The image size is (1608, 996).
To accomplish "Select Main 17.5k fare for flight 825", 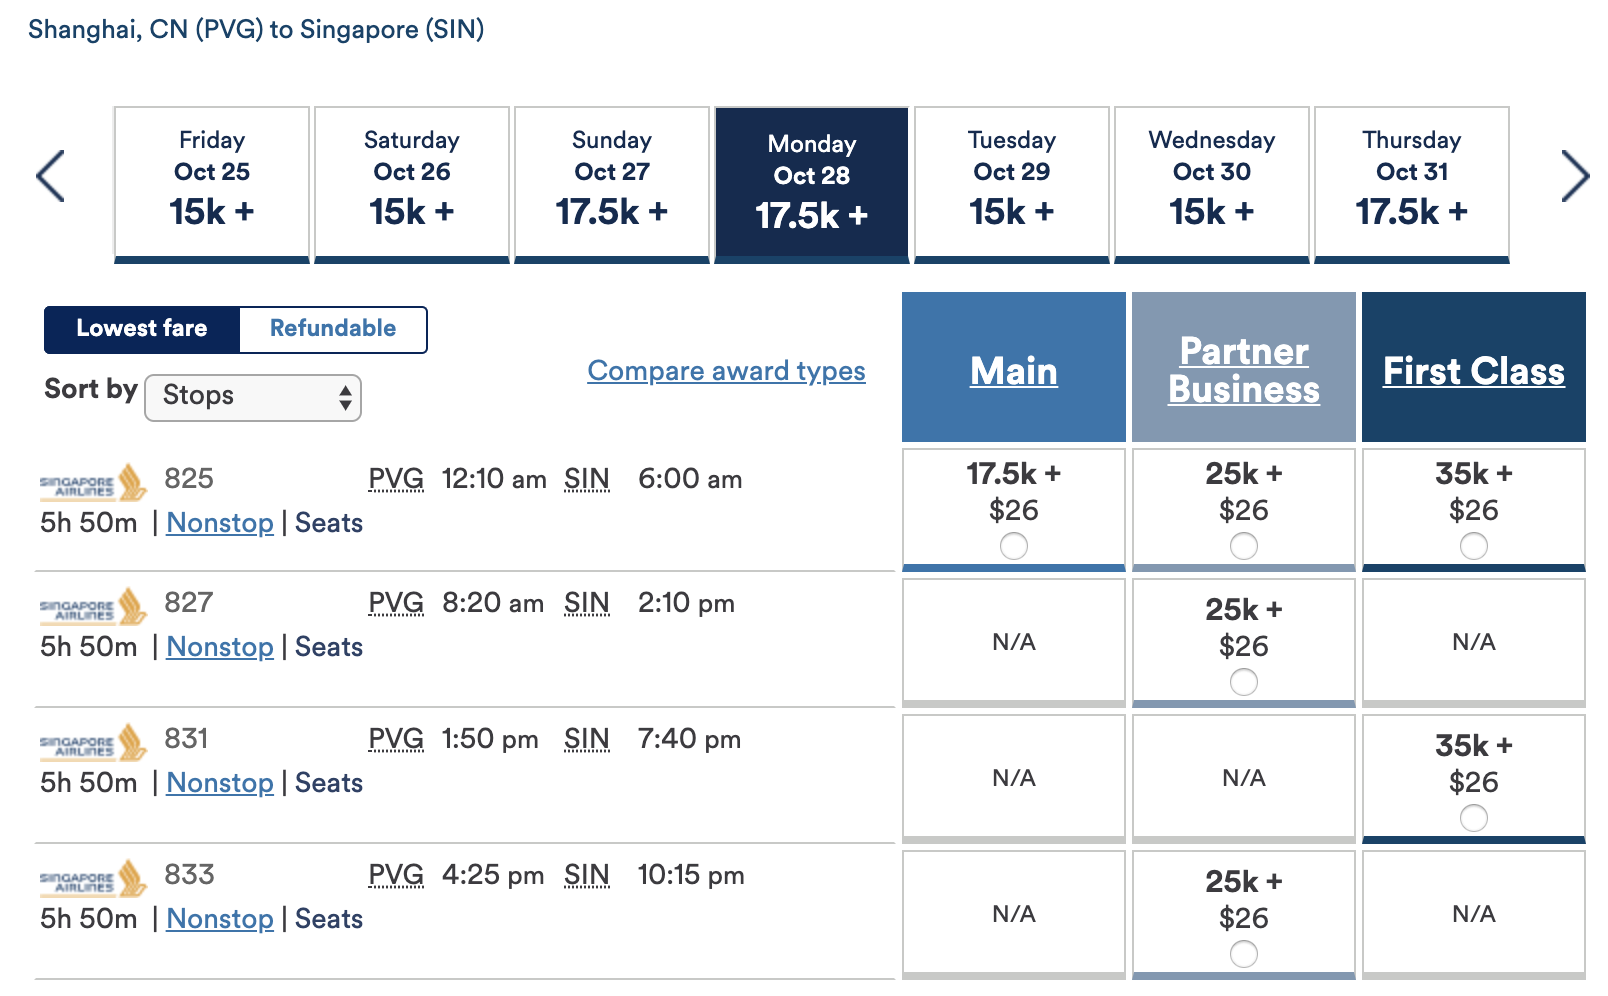I will 1014,546.
